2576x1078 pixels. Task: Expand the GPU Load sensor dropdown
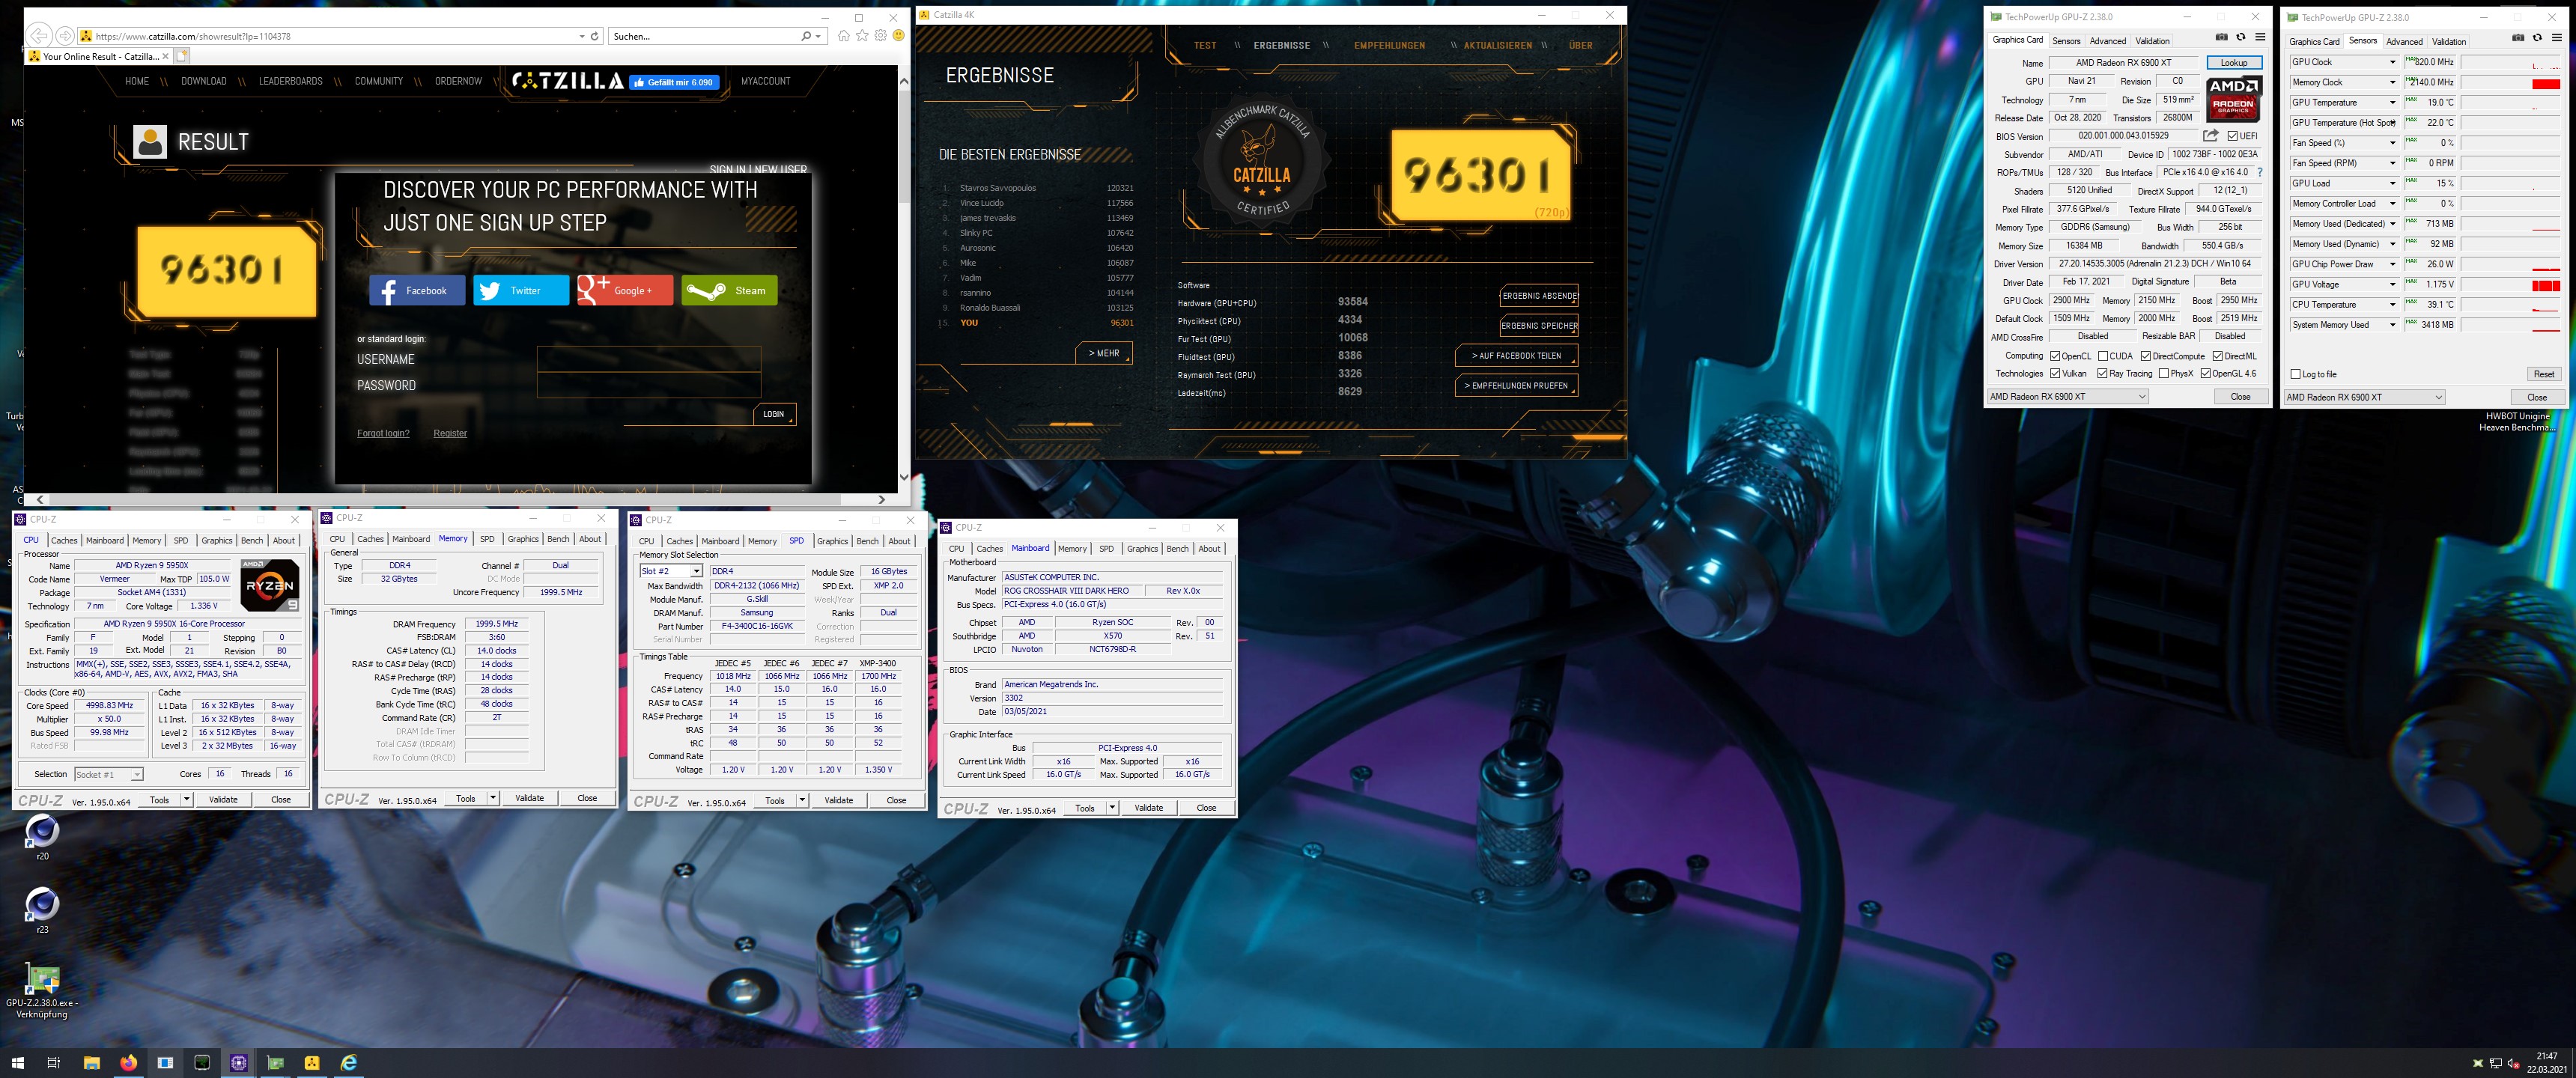[x=2393, y=183]
